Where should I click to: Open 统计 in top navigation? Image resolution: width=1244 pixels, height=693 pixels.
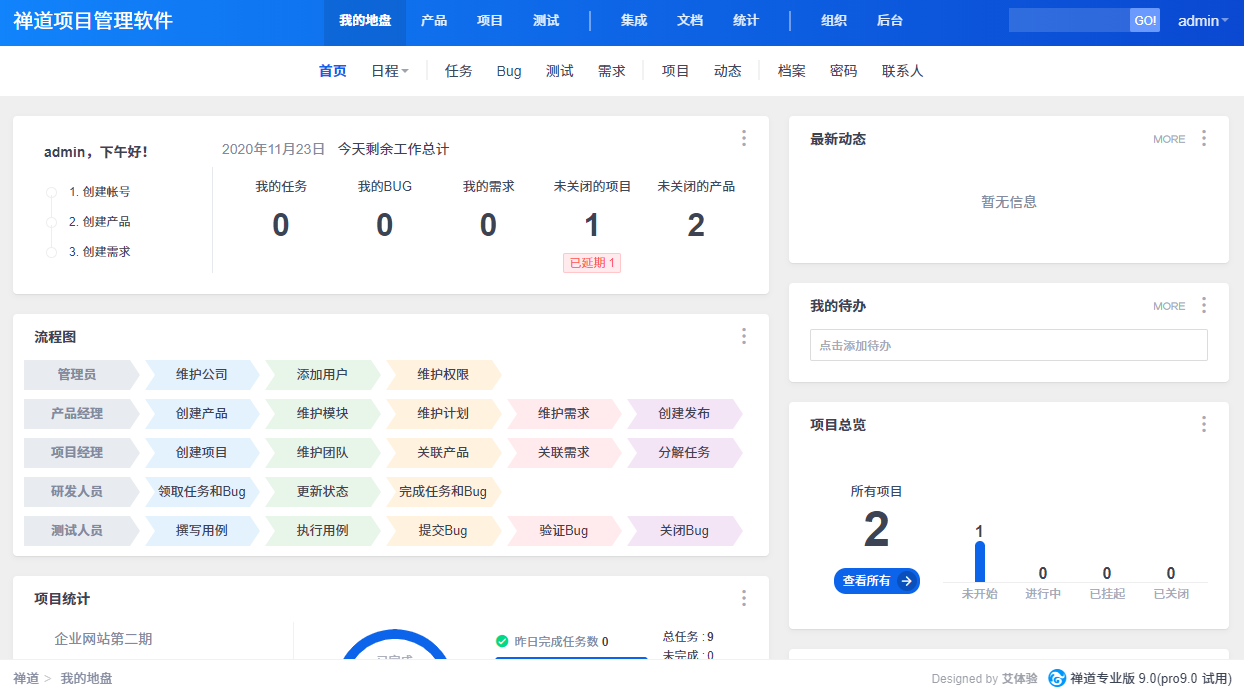[746, 21]
